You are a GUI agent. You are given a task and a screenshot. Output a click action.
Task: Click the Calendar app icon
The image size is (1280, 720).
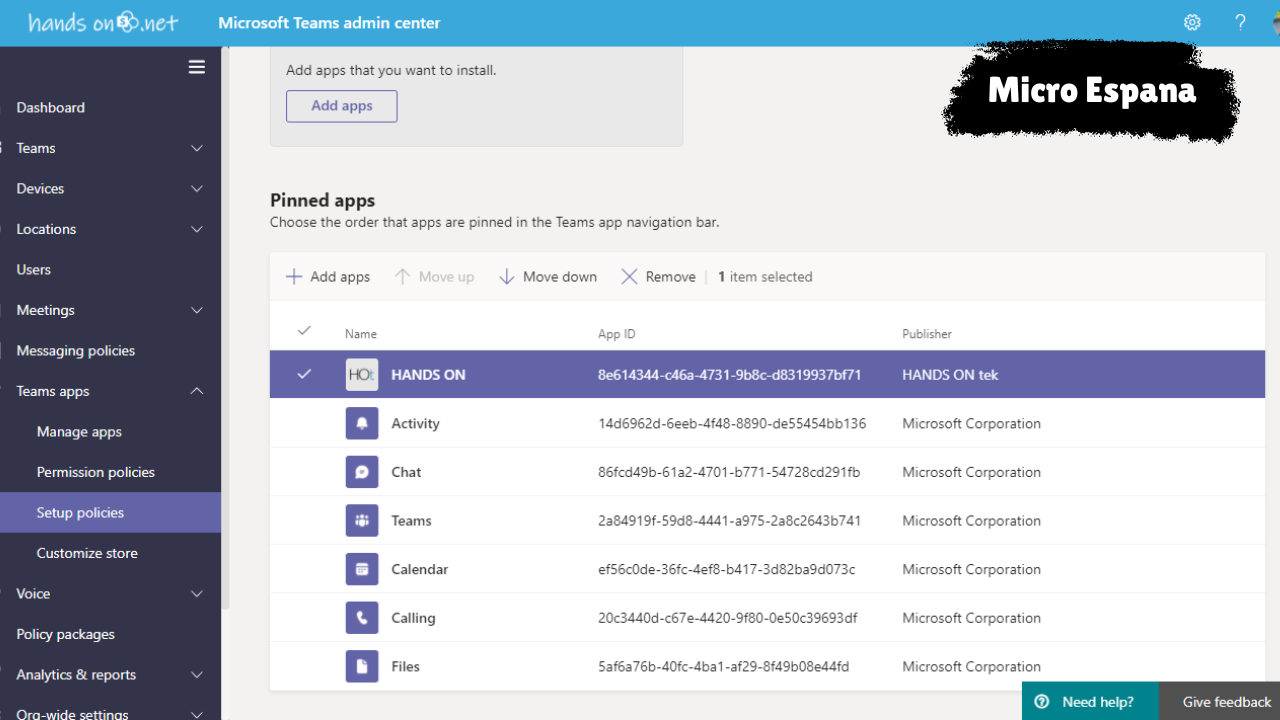362,569
